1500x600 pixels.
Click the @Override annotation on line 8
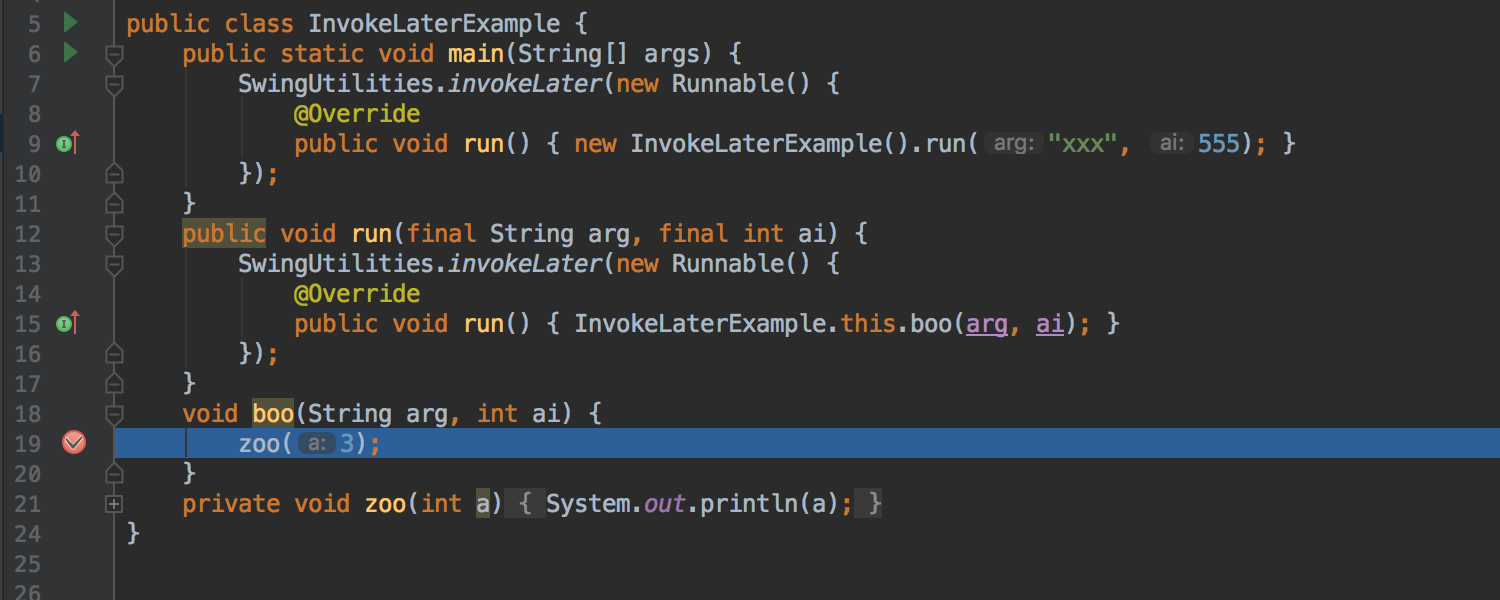357,113
